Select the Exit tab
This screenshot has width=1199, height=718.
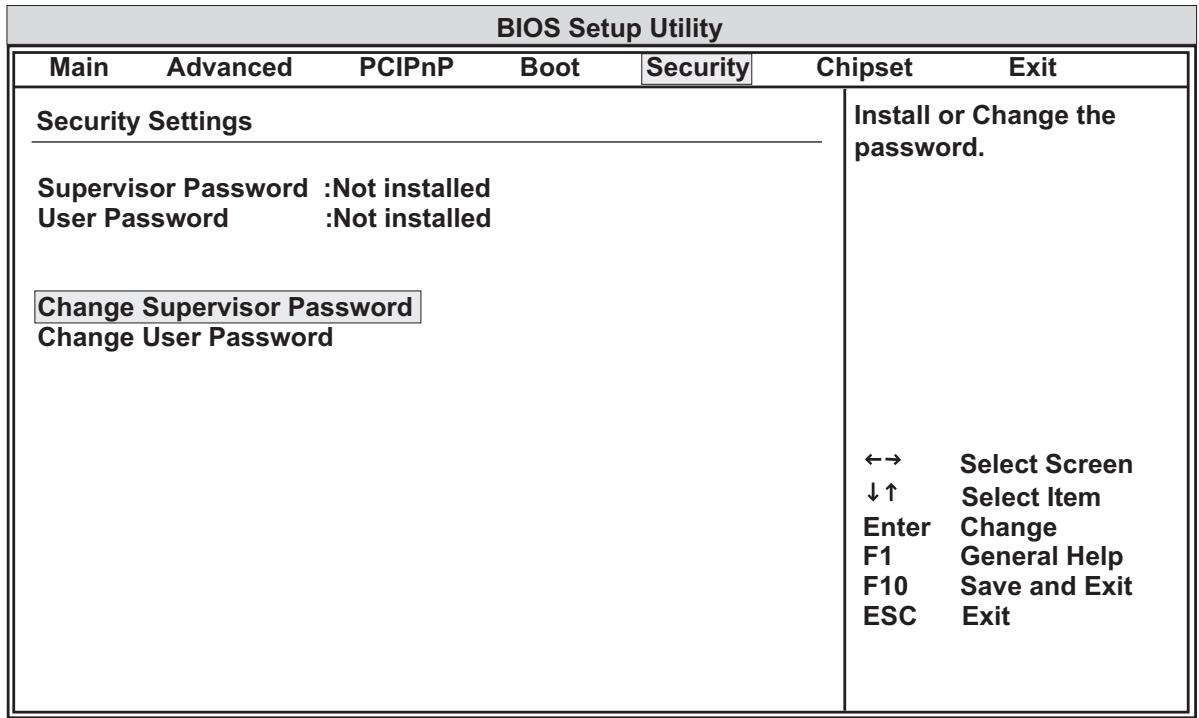coord(1032,67)
